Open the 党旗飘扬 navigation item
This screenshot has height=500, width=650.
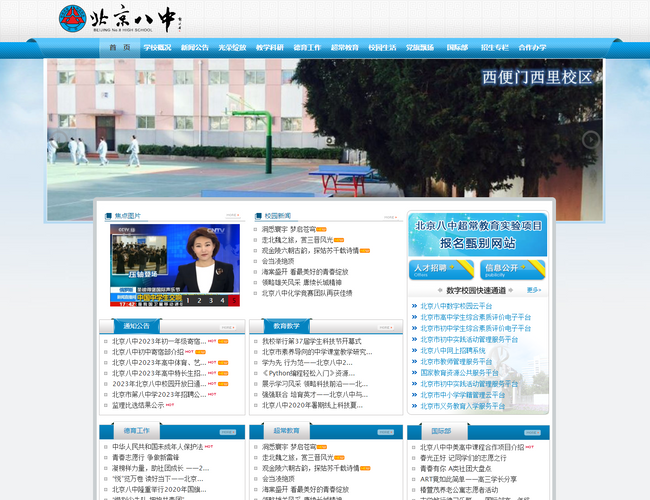click(420, 48)
